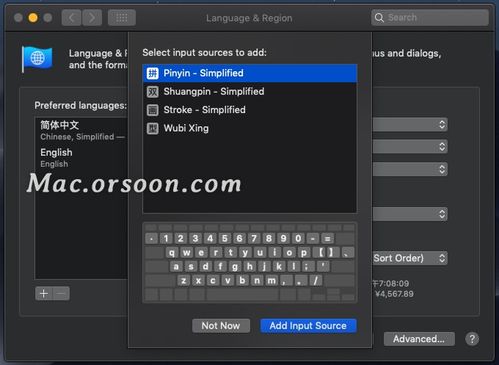Click the Add Input Source button
Viewport: 499px width, 365px height.
click(308, 326)
